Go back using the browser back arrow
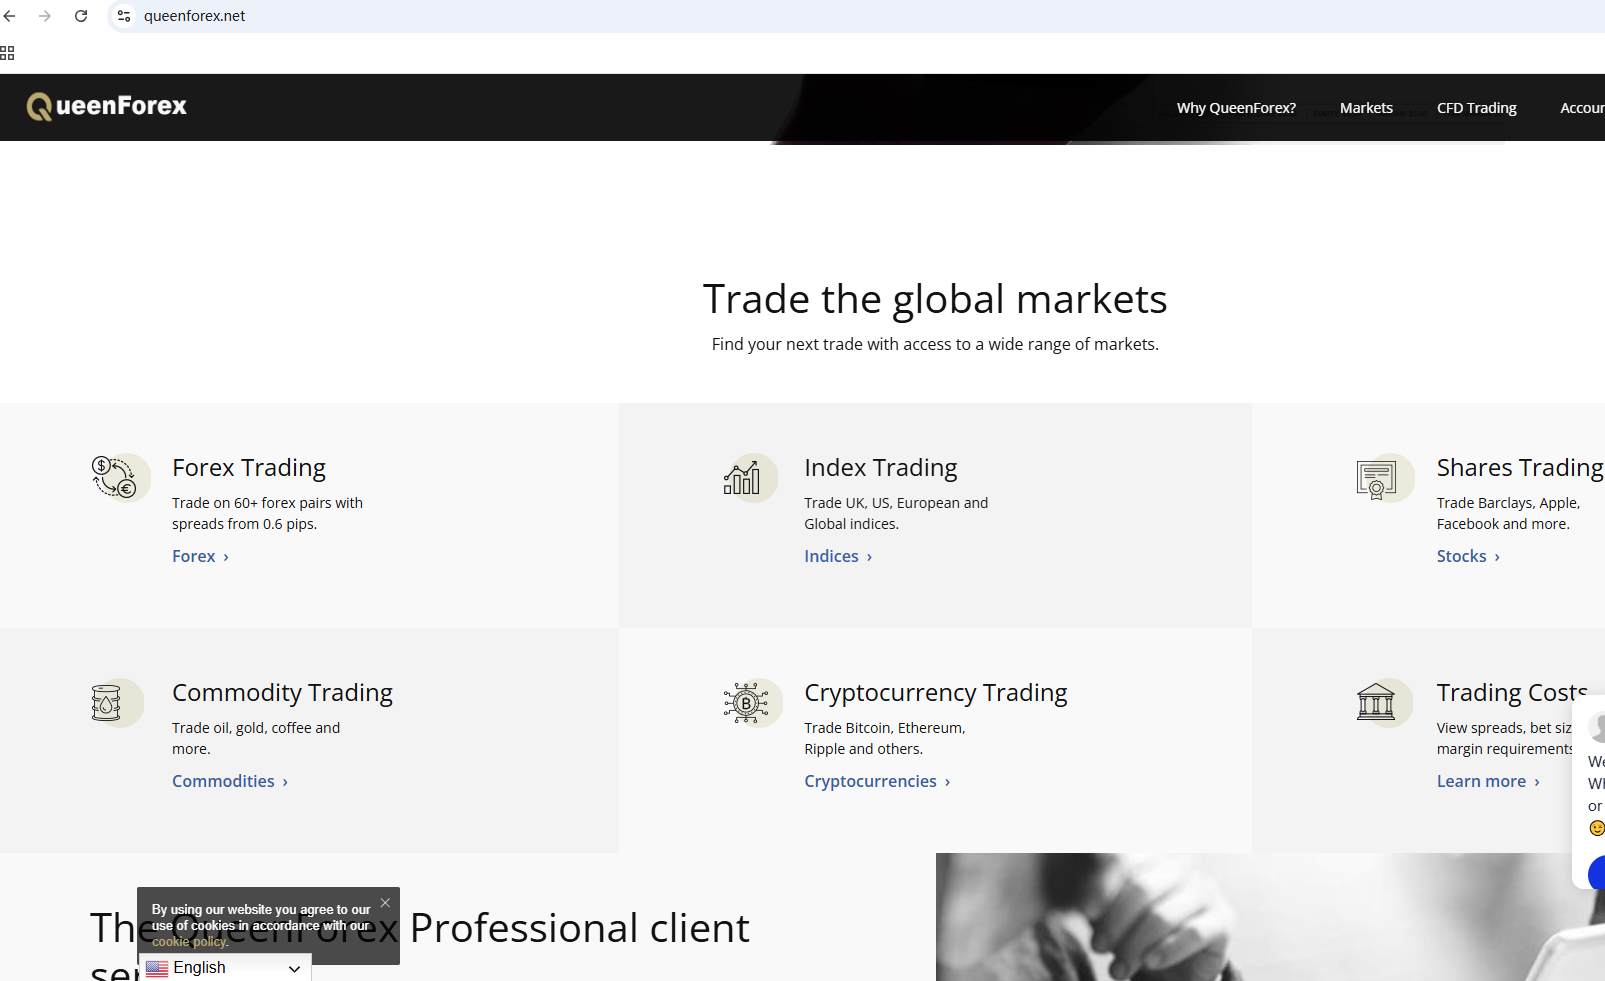This screenshot has height=981, width=1605. coord(10,16)
